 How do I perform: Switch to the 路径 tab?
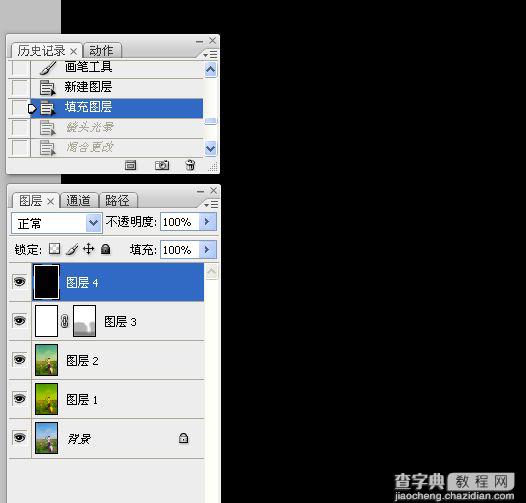coord(117,201)
